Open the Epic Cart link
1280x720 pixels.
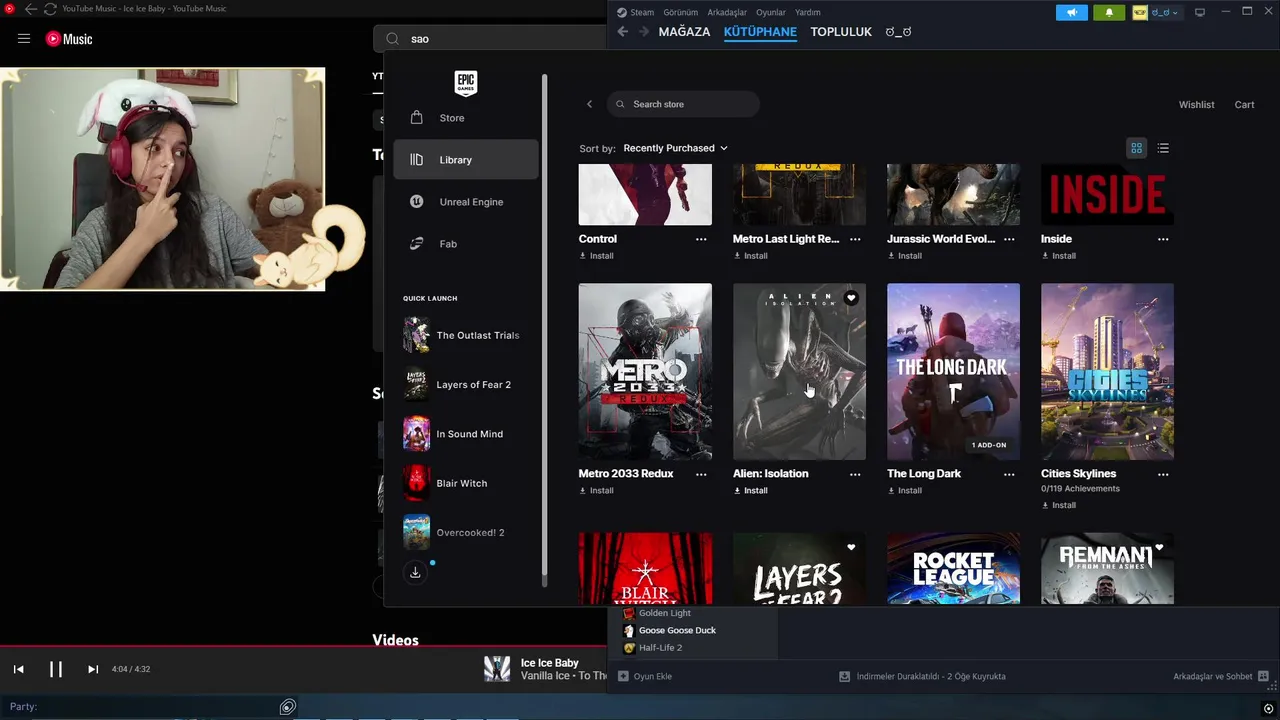click(1244, 104)
